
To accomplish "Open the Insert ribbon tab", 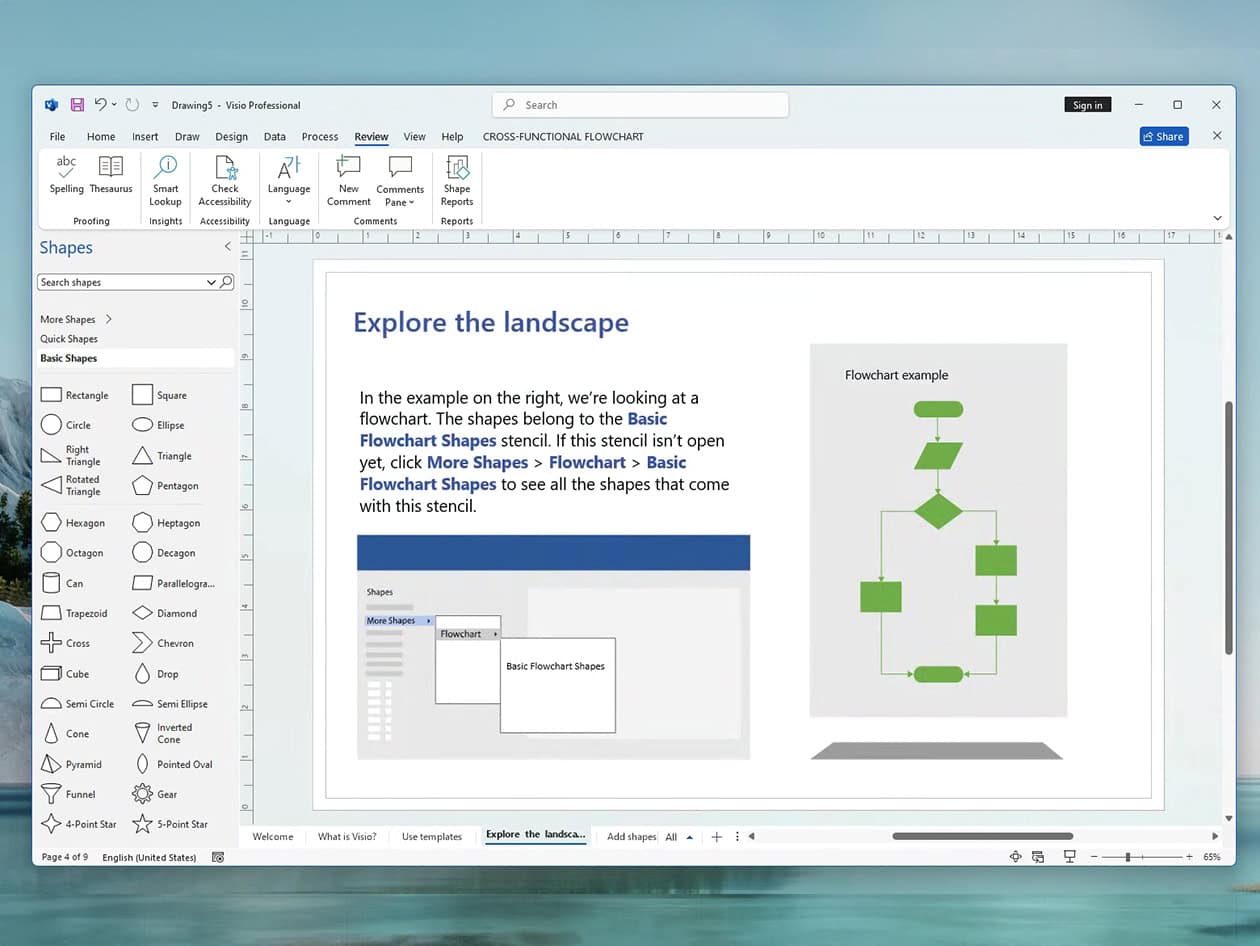I will click(x=145, y=136).
